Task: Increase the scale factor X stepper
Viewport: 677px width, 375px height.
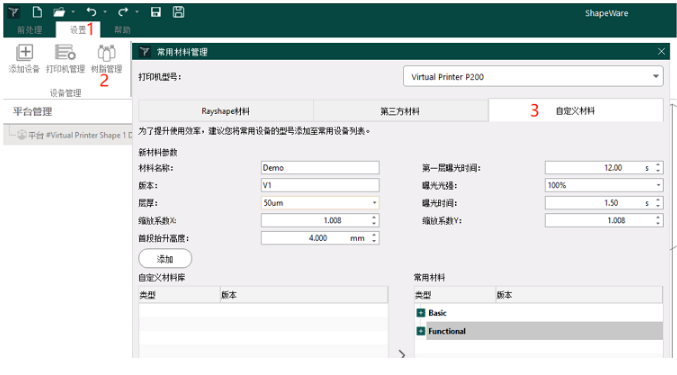Action: tap(374, 217)
